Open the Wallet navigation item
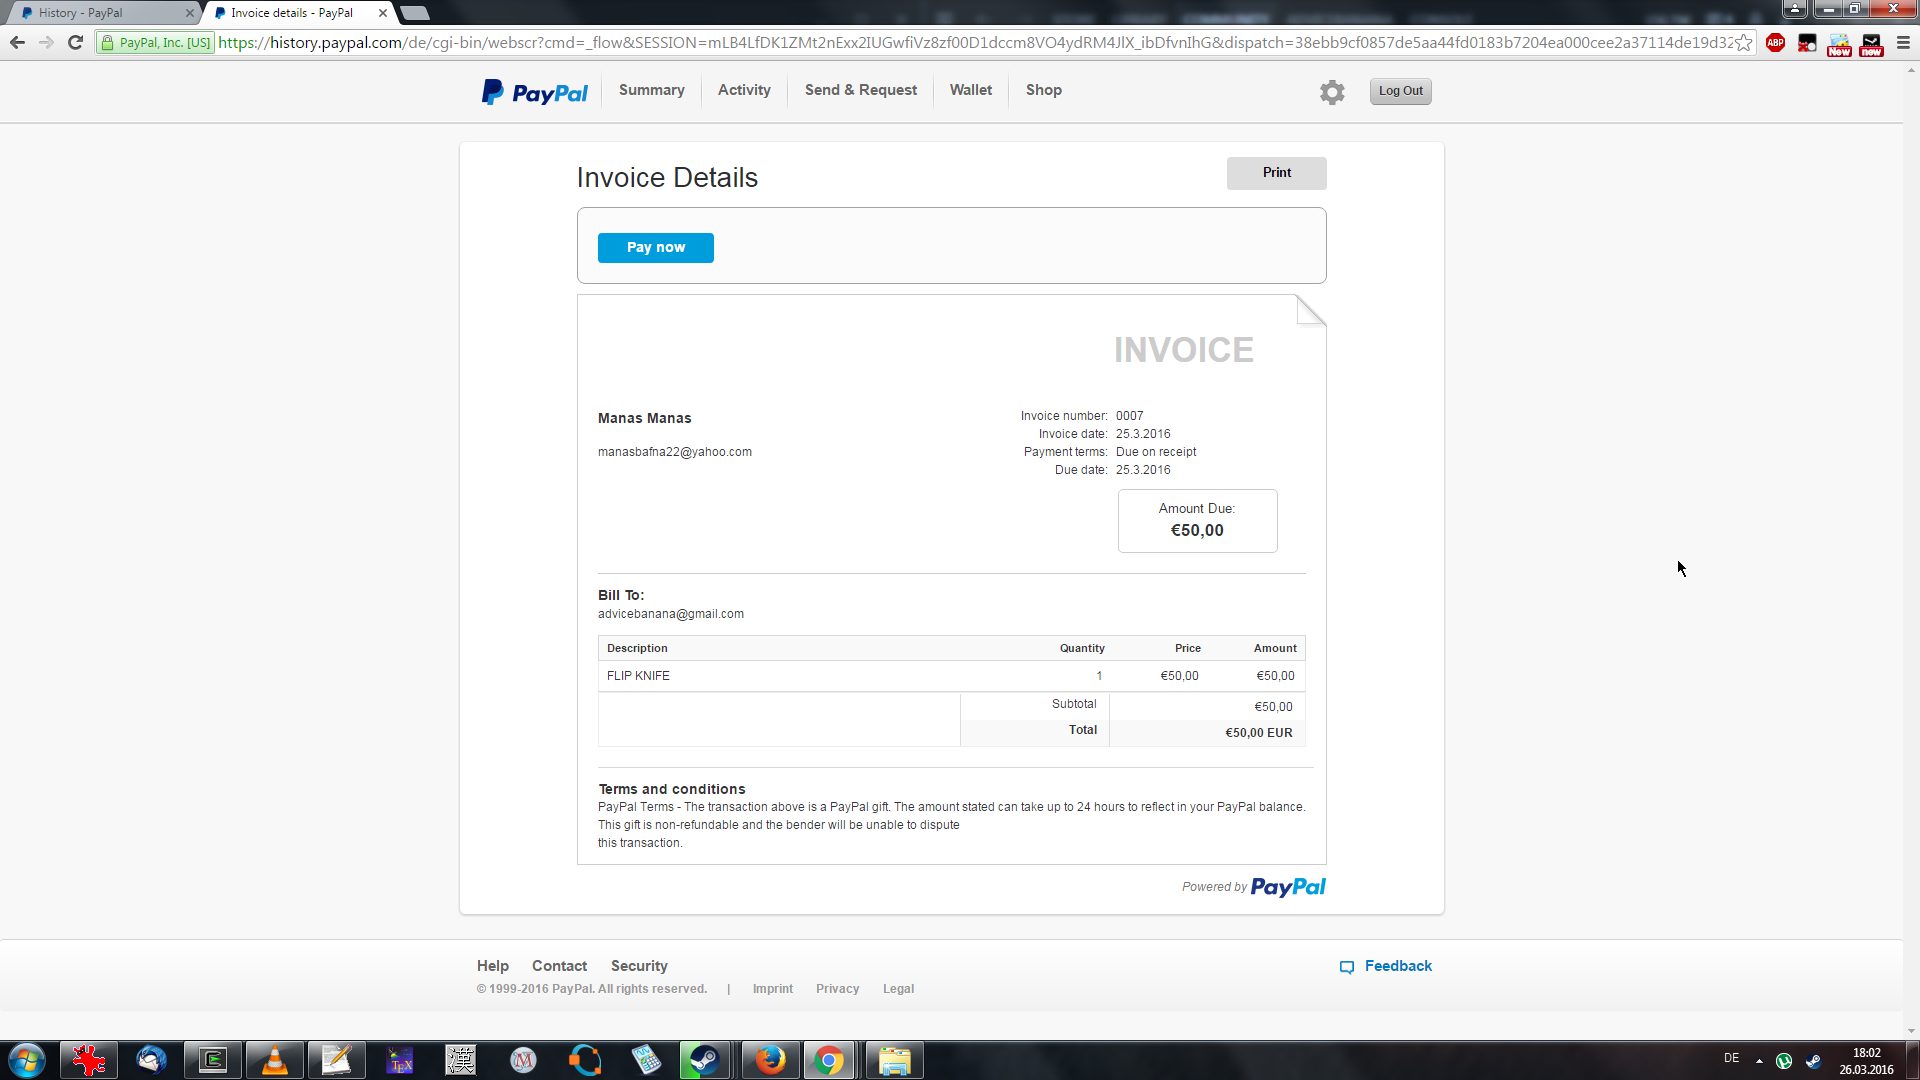The width and height of the screenshot is (1920, 1080). [970, 90]
